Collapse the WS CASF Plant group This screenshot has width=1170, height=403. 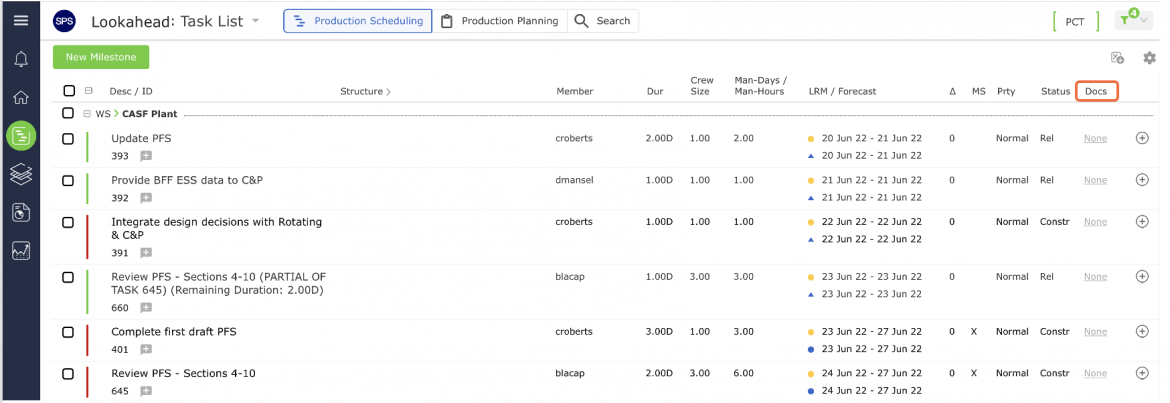(87, 113)
